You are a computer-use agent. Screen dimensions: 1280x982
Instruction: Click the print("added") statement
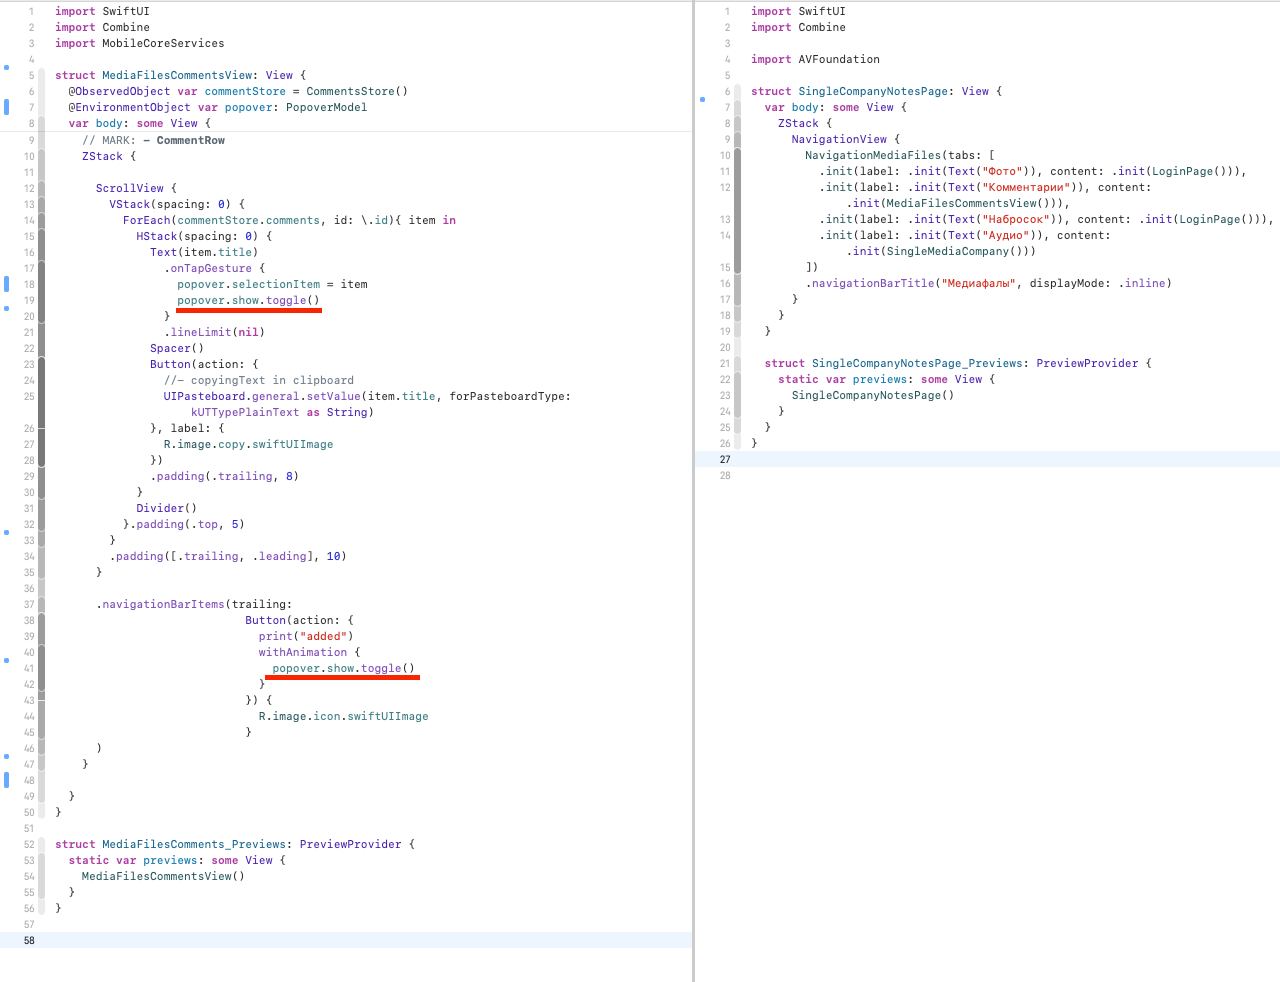coord(306,636)
